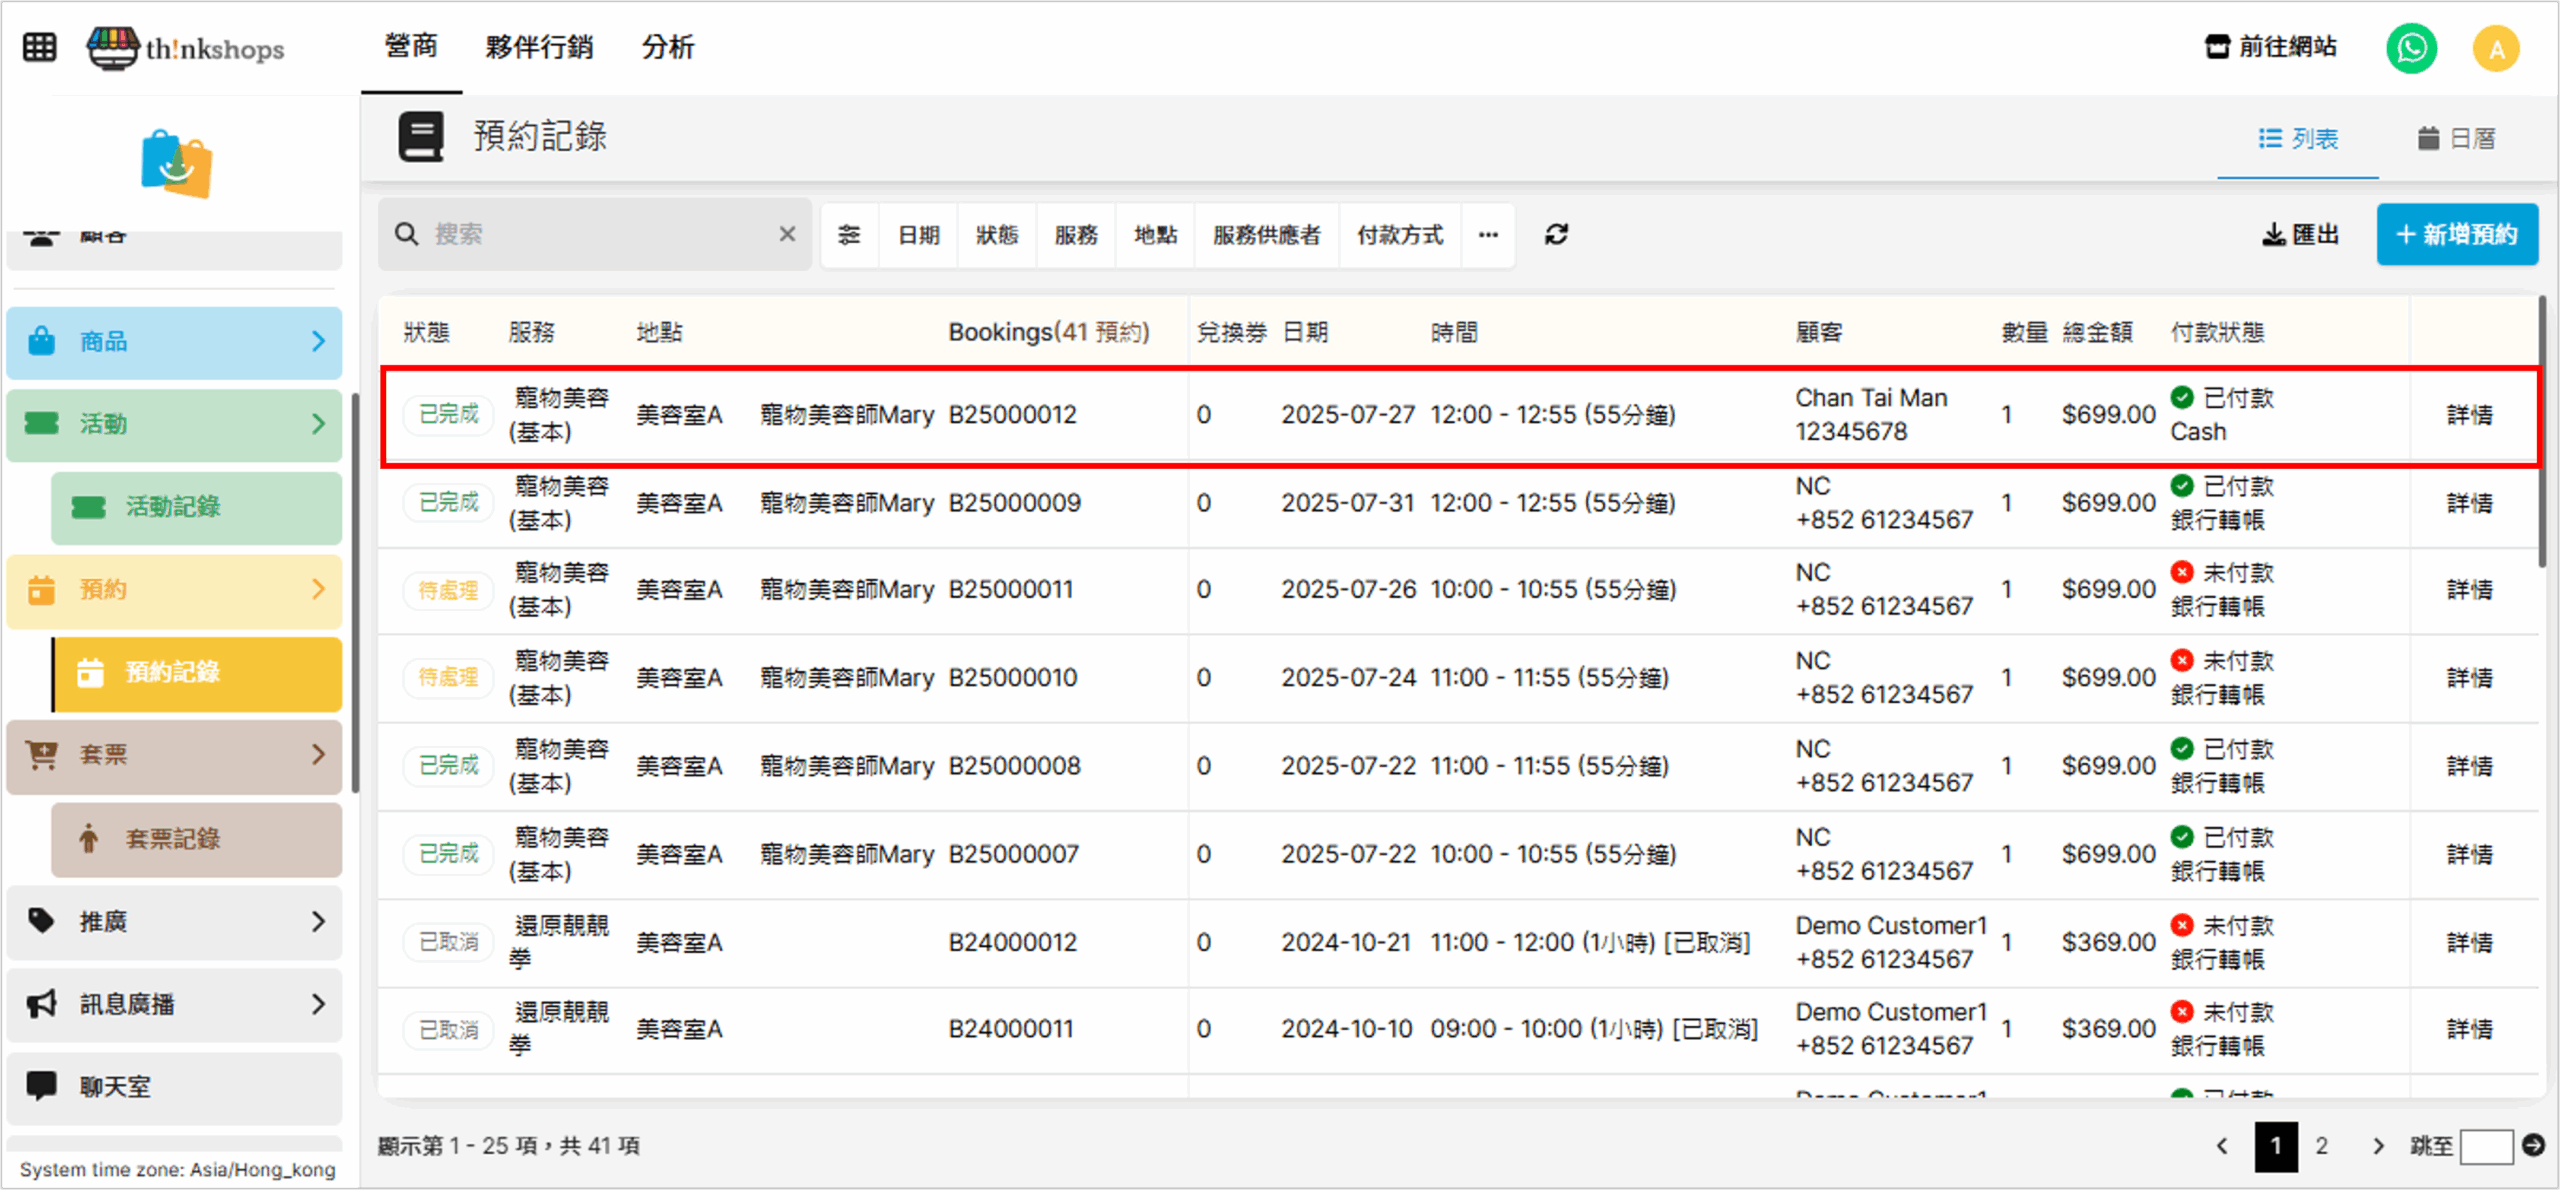The width and height of the screenshot is (2560, 1190).
Task: Open the 分析 top menu
Action: pos(667,47)
